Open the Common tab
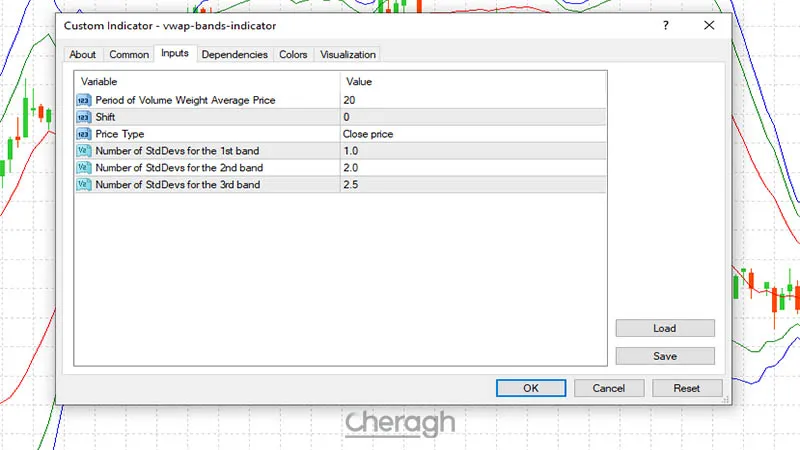Screen dimensions: 800x450 pyautogui.click(x=129, y=55)
